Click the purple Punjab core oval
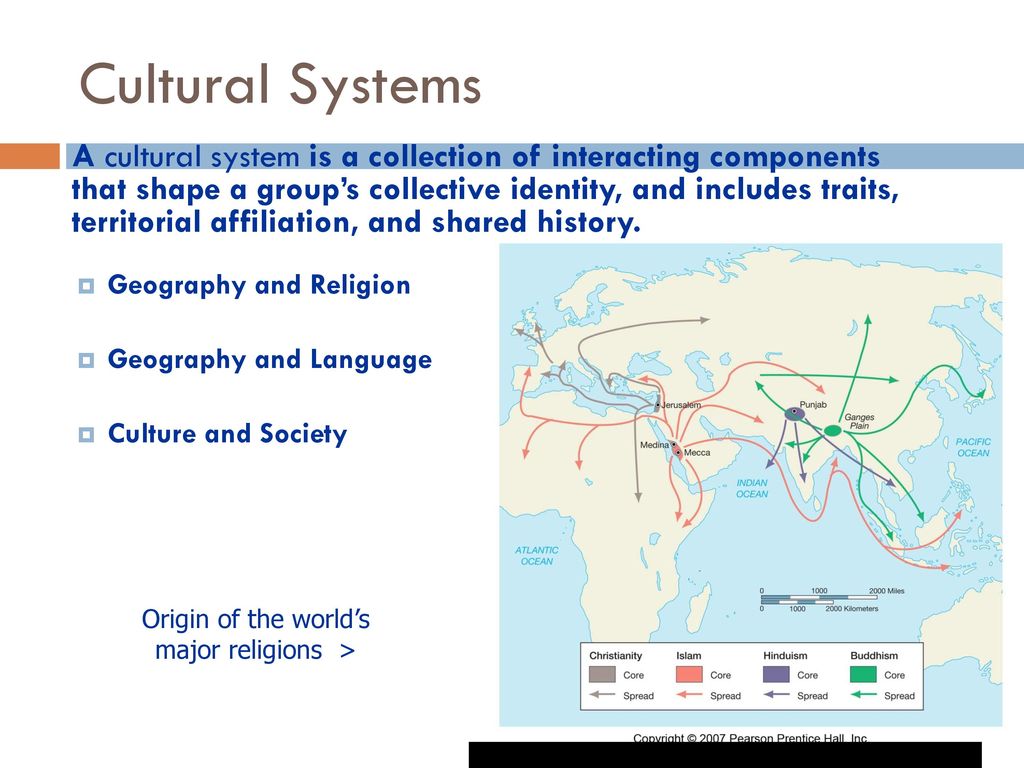1024x768 pixels. tap(794, 413)
